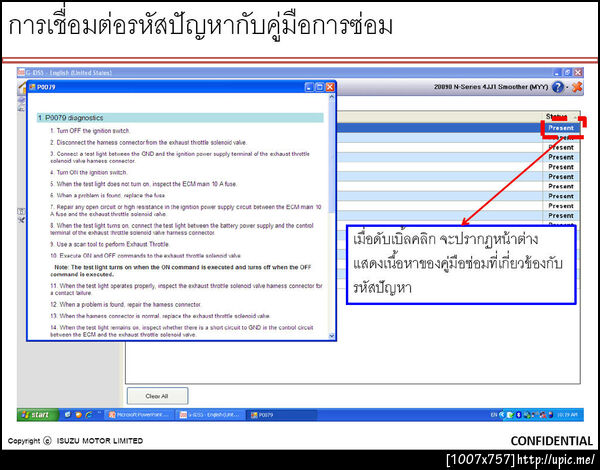The image size is (600, 470).
Task: Click step 10 'Execute ON and OFF commands'
Action: click(x=146, y=256)
